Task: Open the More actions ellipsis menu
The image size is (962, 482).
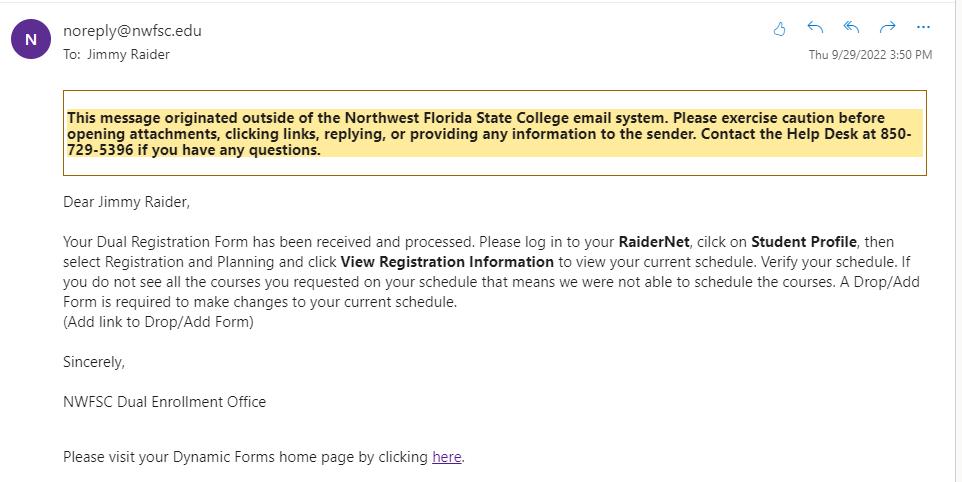Action: point(923,28)
